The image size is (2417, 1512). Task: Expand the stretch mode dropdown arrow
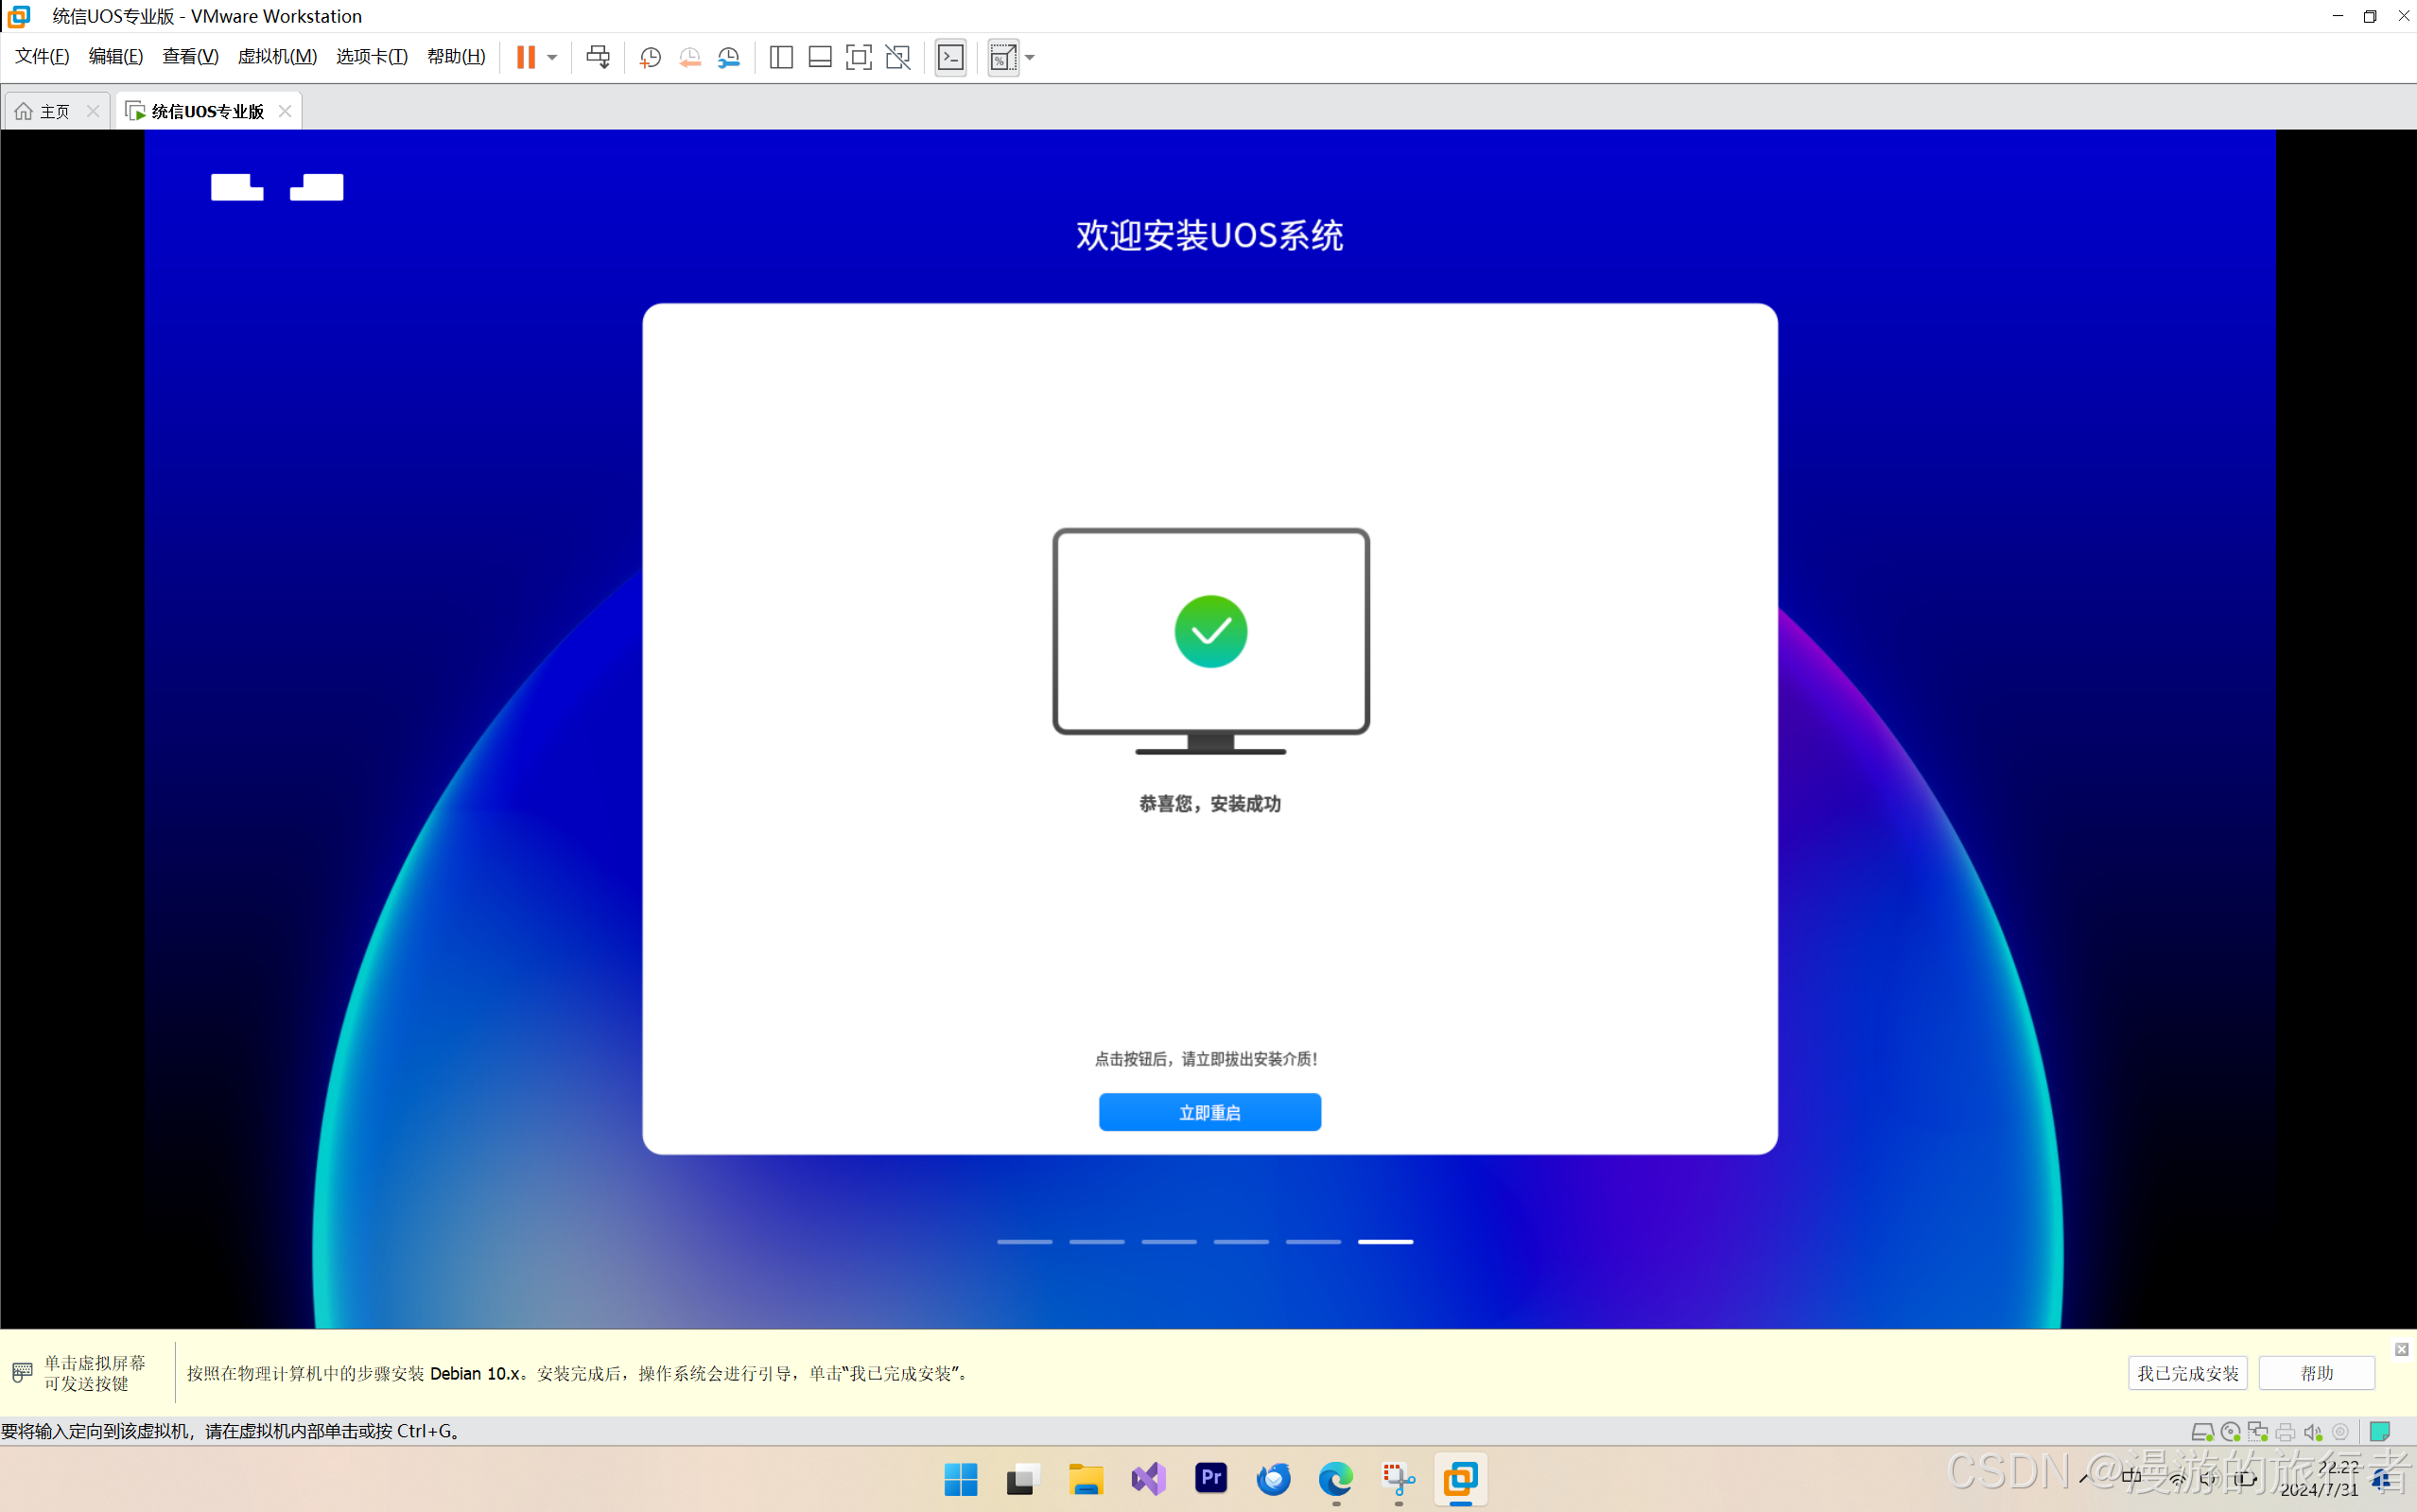(1030, 57)
